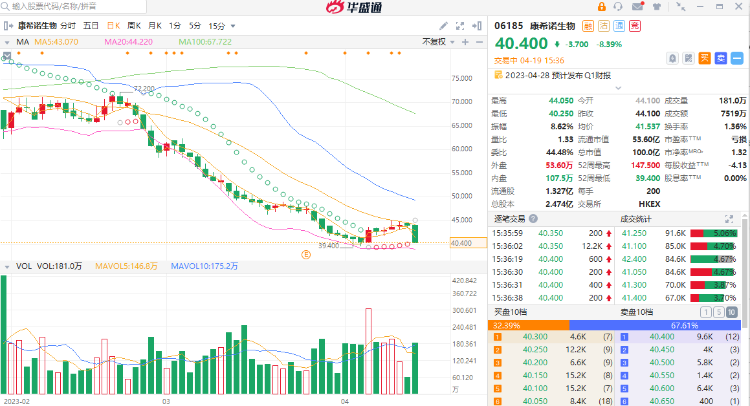Click the 成交统计 section header

[x=636, y=219]
